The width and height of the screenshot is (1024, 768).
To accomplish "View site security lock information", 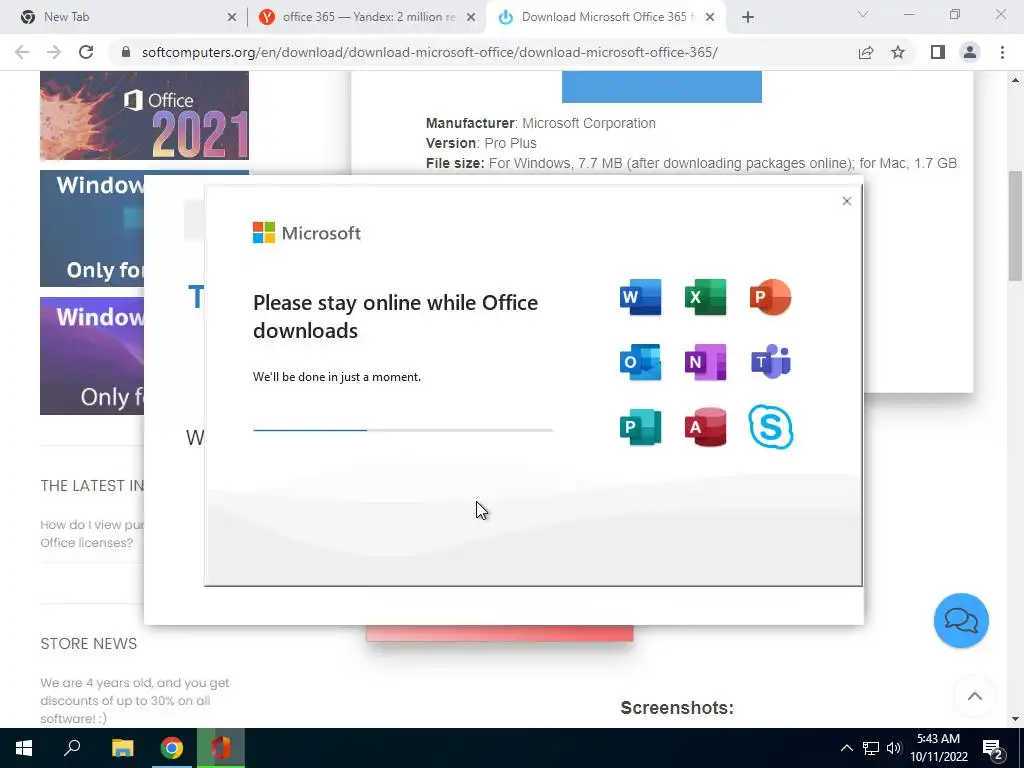I will point(126,52).
